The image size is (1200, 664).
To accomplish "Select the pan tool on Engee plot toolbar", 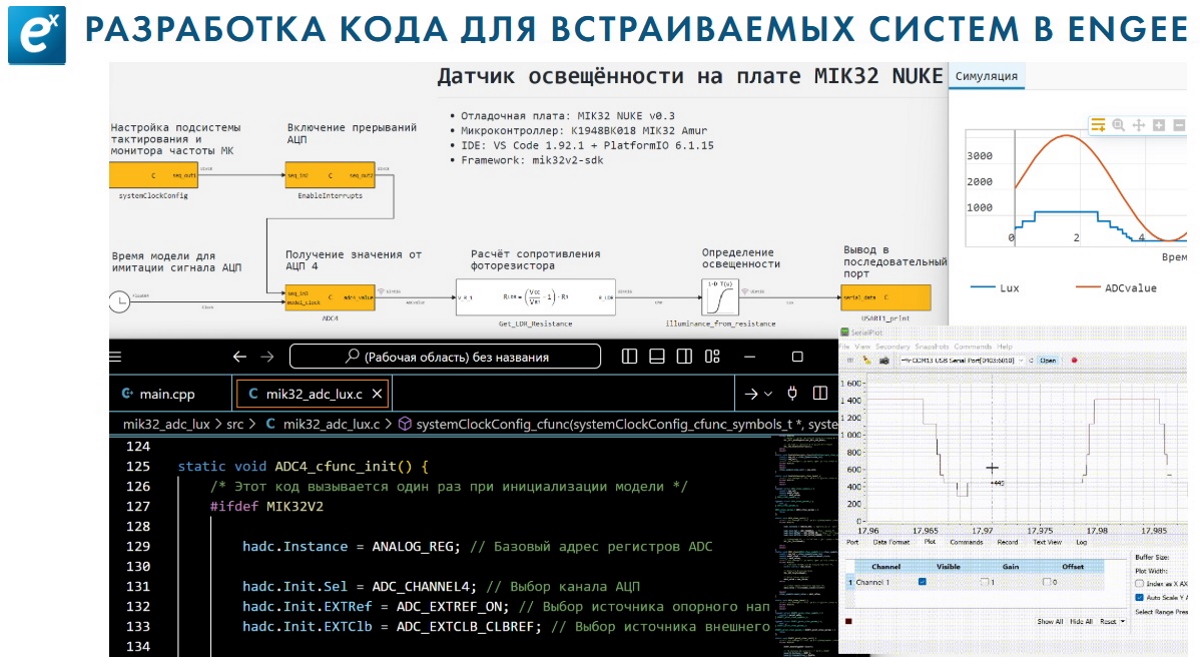I will pyautogui.click(x=1139, y=125).
